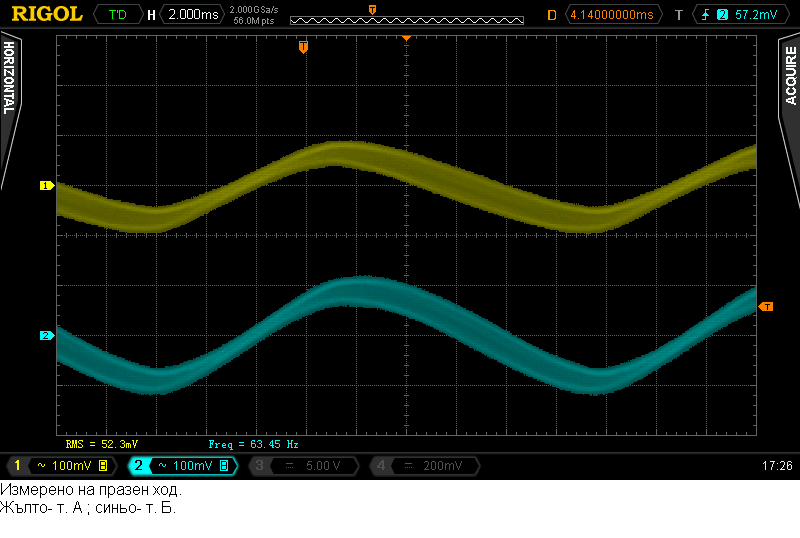
Task: Click channel 2 AC coupling symbol
Action: tap(162, 466)
